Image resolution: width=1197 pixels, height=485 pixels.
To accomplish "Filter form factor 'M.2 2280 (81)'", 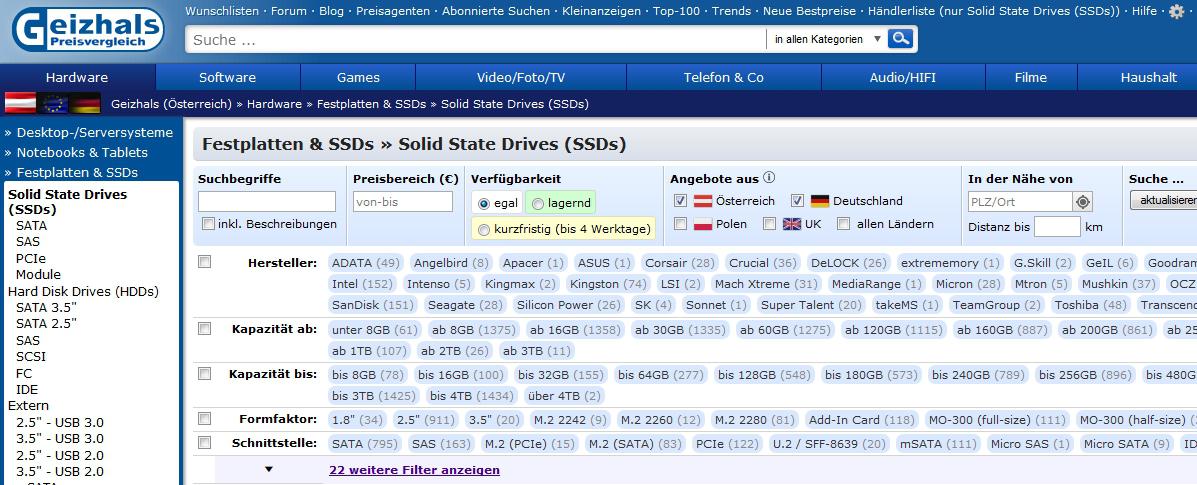I will [754, 420].
